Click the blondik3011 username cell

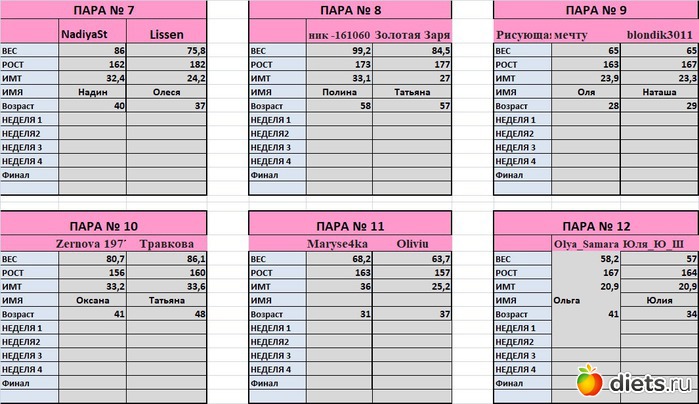click(654, 34)
